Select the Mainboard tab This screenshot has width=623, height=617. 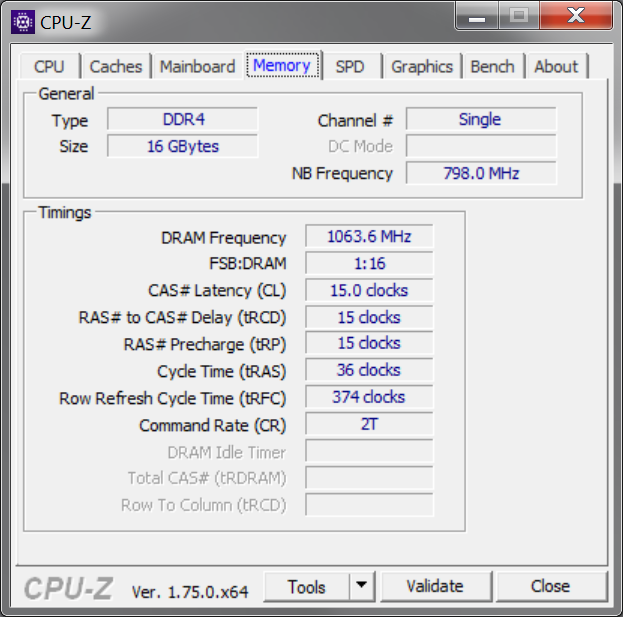[x=197, y=66]
